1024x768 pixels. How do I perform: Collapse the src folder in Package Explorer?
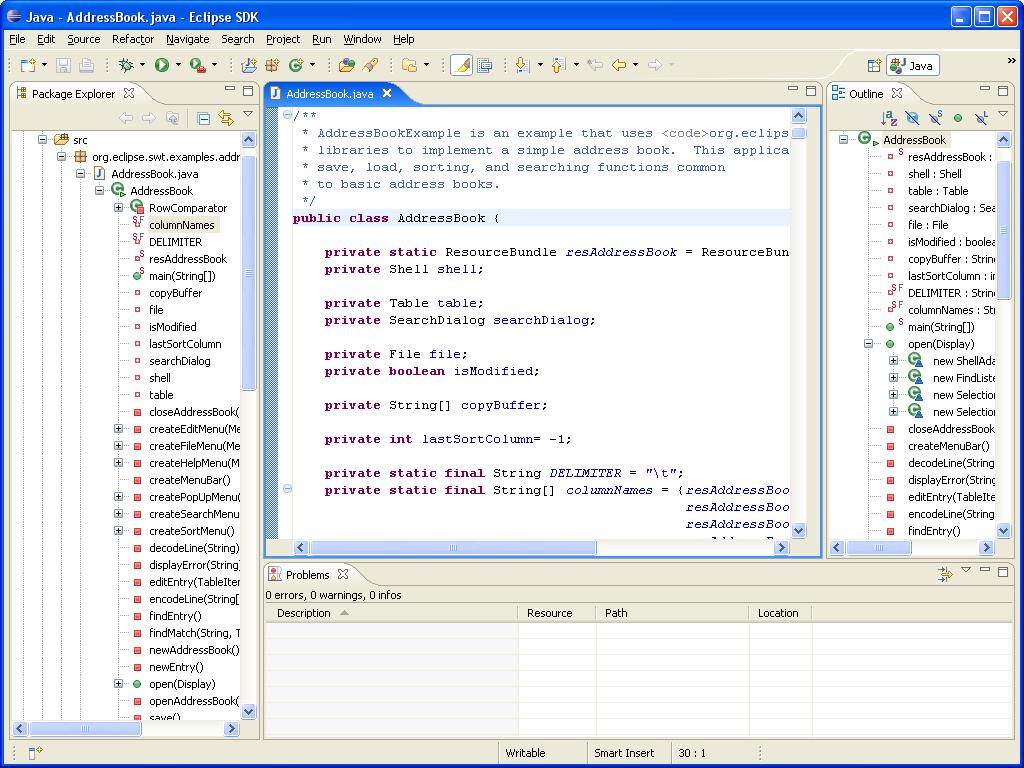[42, 140]
